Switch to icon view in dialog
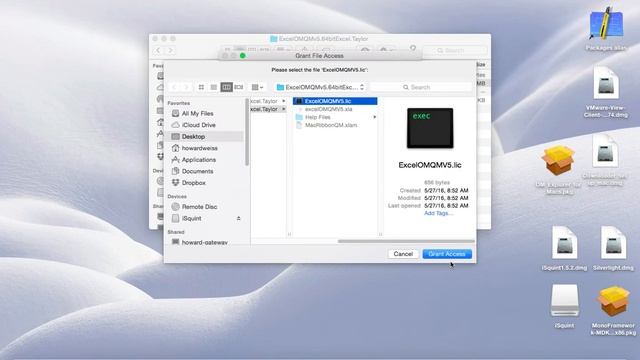This screenshot has width=640, height=360. tap(201, 87)
